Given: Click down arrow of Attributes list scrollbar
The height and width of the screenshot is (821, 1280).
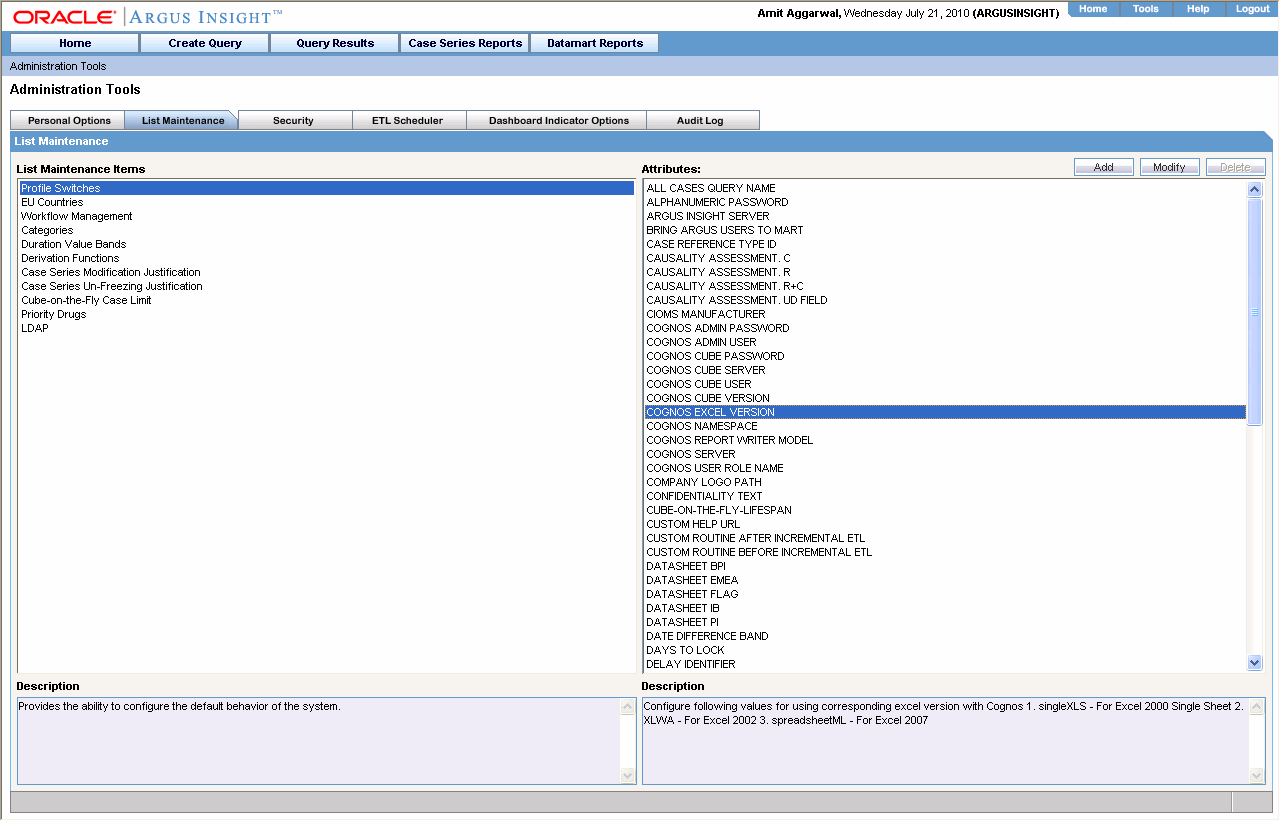Looking at the screenshot, I should tap(1255, 662).
